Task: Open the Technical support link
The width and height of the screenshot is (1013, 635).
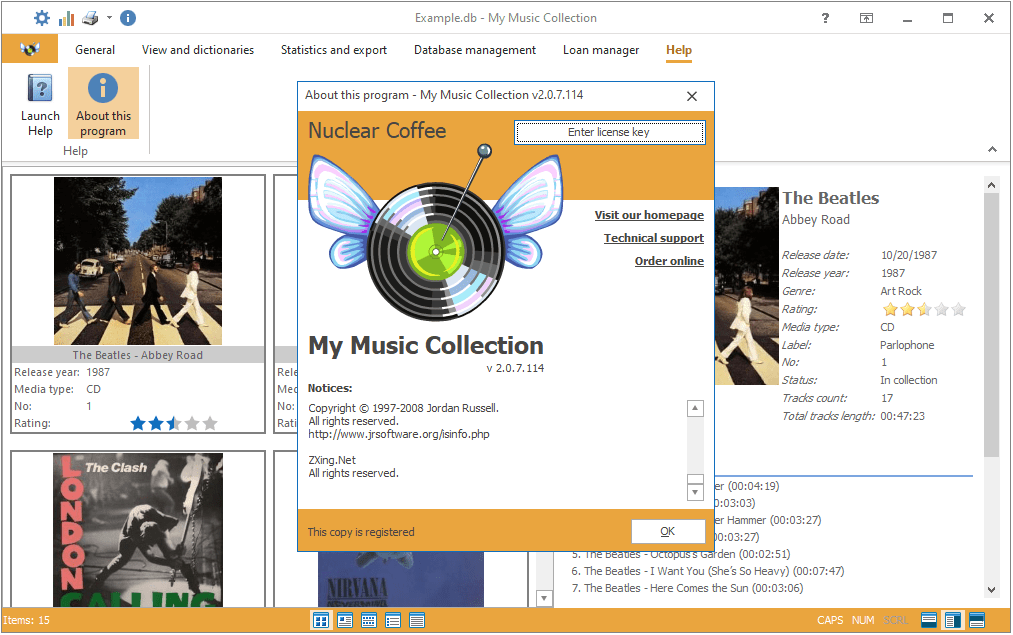Action: coord(654,238)
